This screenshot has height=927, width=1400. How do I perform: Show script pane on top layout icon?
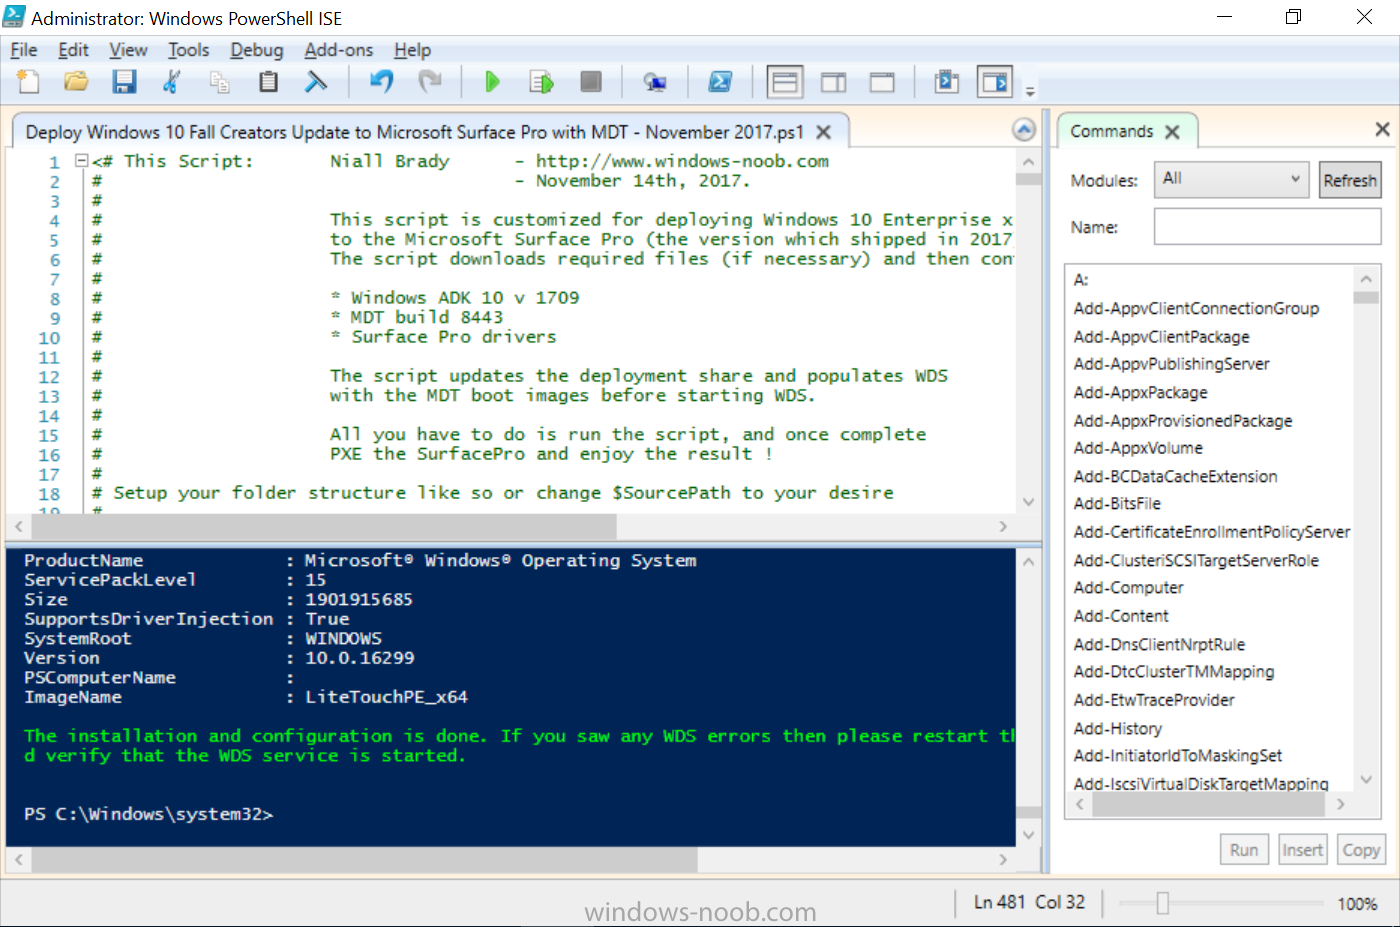(785, 82)
